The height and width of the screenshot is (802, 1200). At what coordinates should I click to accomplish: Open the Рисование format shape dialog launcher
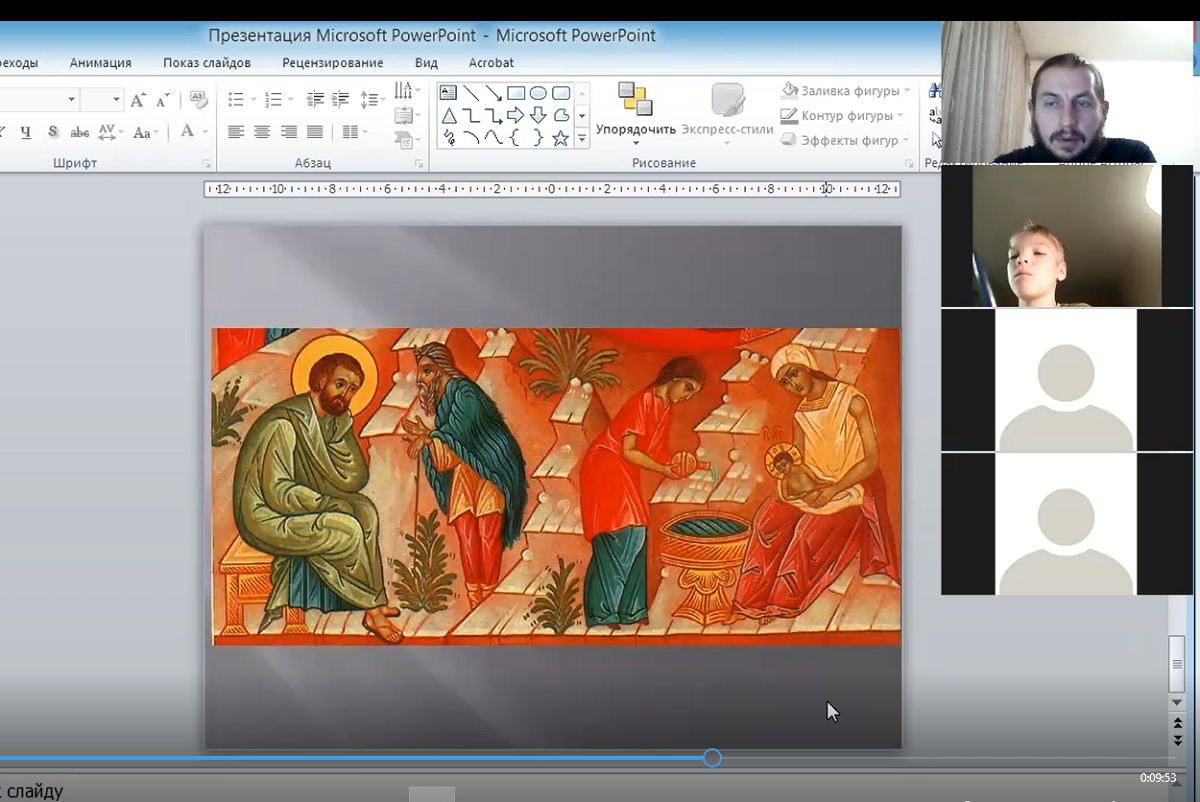pos(909,164)
